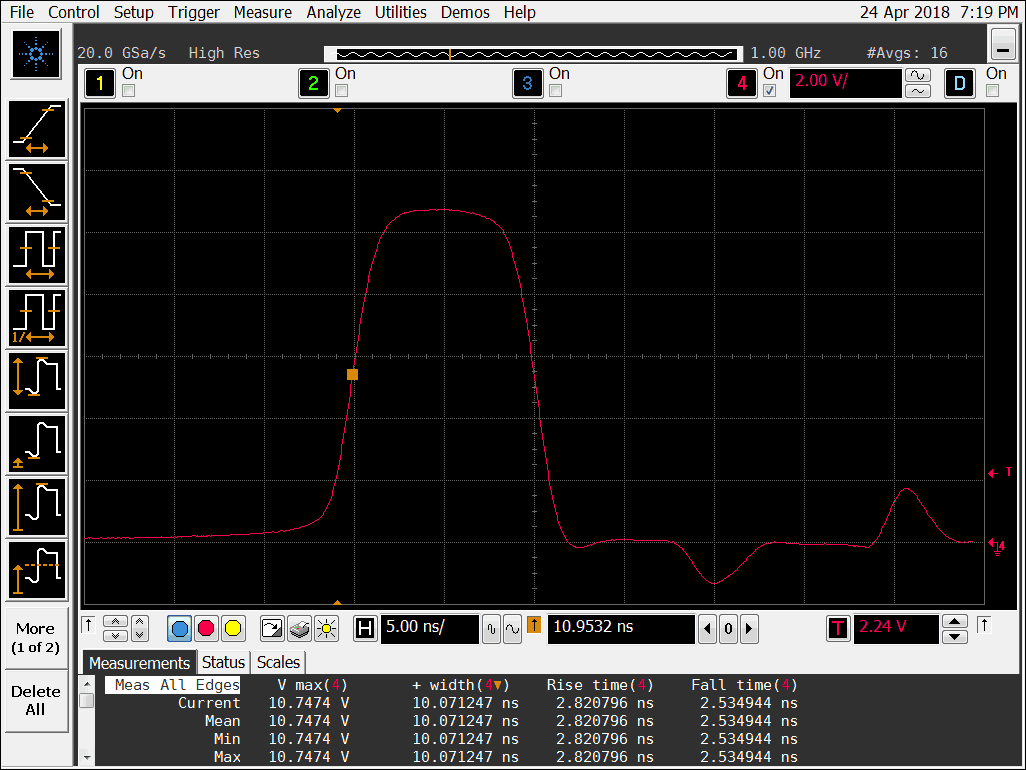Switch to the Scales tab
The image size is (1026, 770).
[x=278, y=662]
